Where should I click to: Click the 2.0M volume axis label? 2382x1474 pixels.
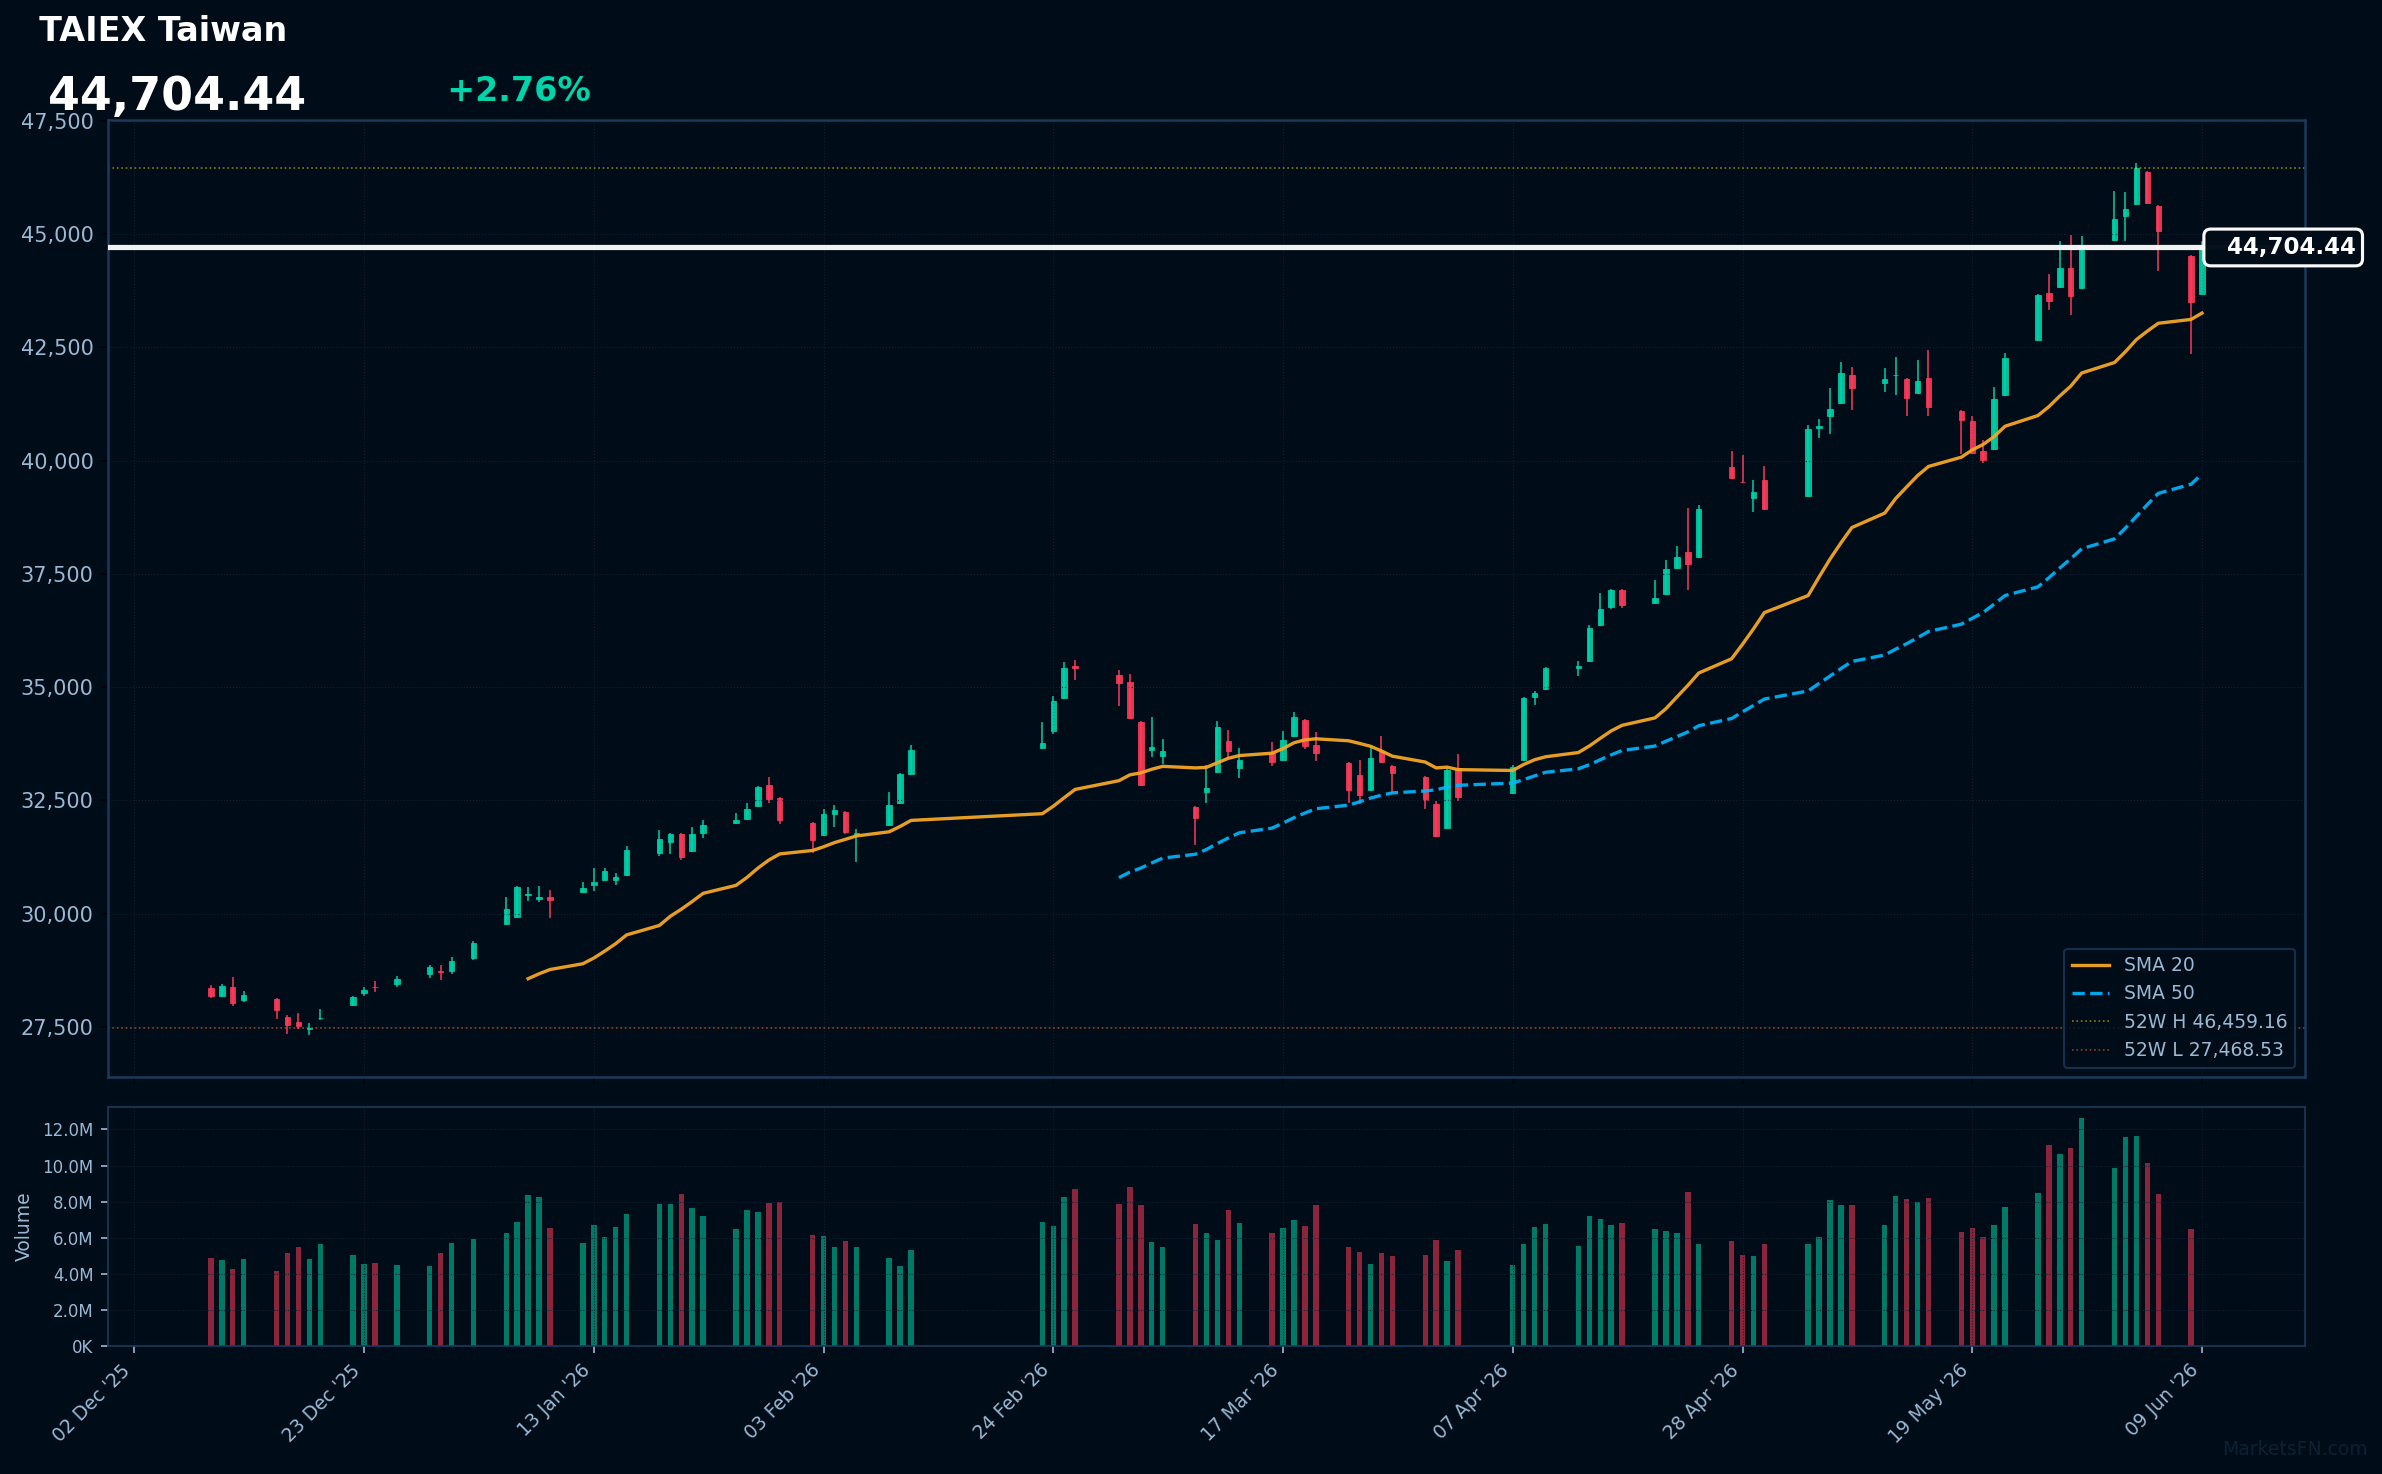point(72,1311)
